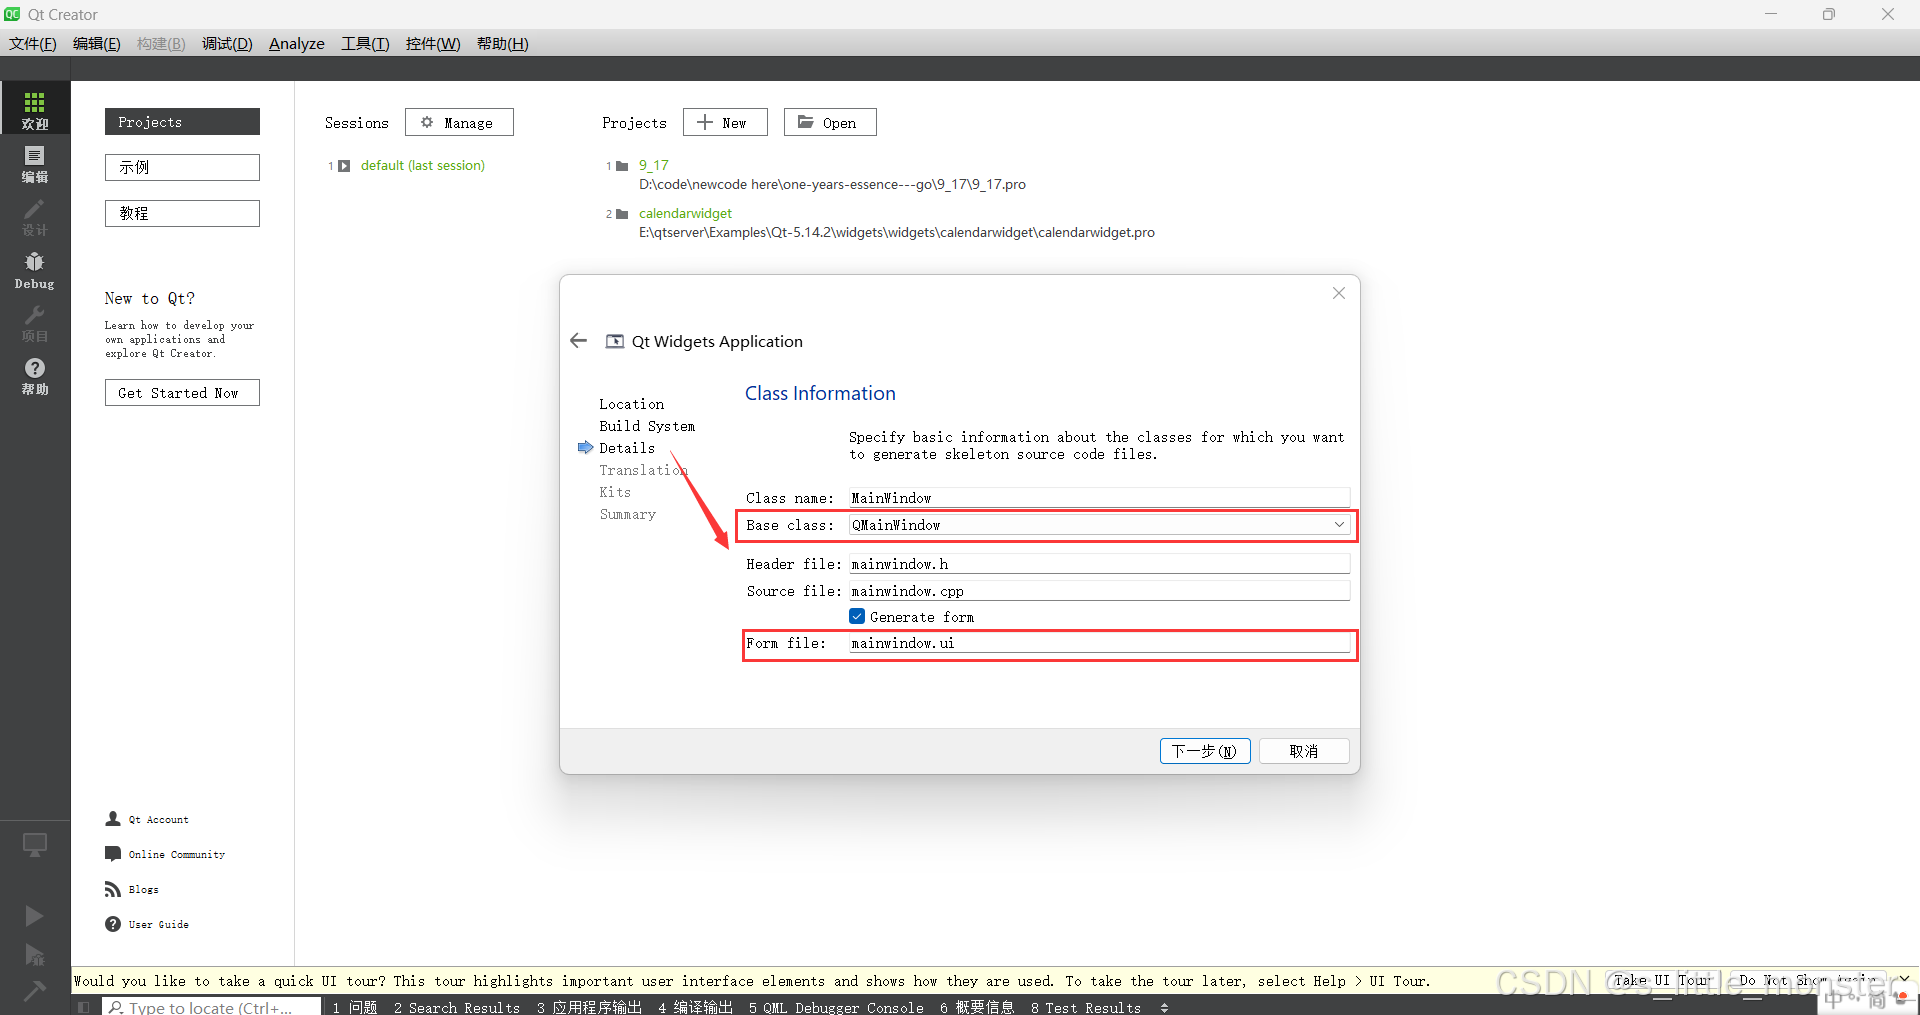
Task: Click the Manage sessions button
Action: [459, 122]
